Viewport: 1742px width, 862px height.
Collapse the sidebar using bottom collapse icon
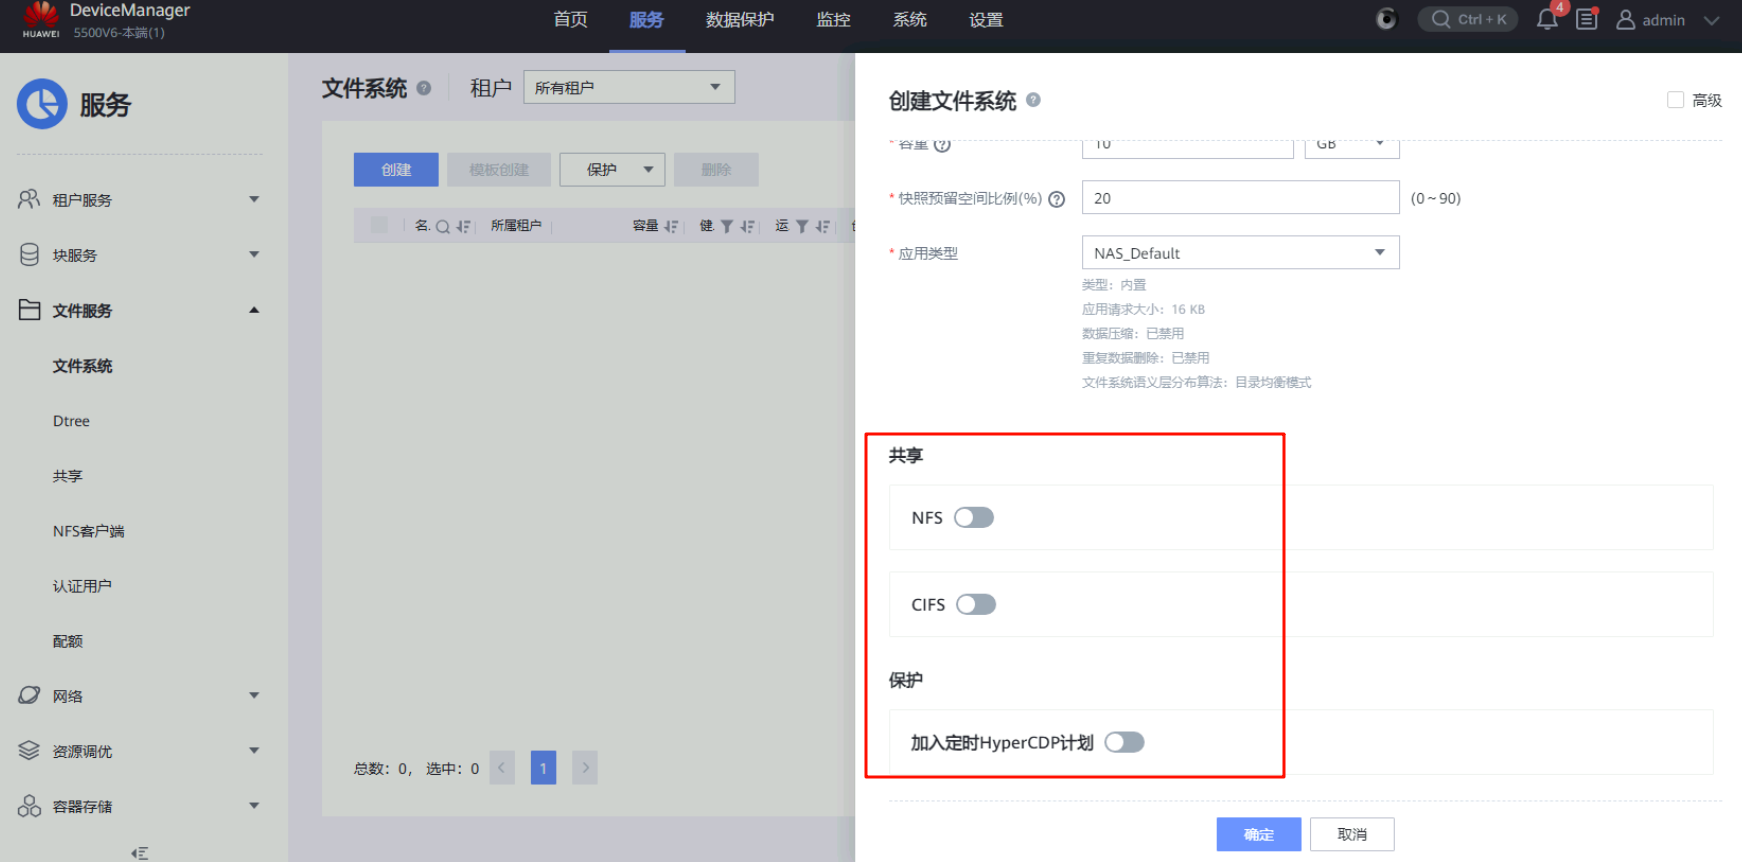(x=140, y=852)
